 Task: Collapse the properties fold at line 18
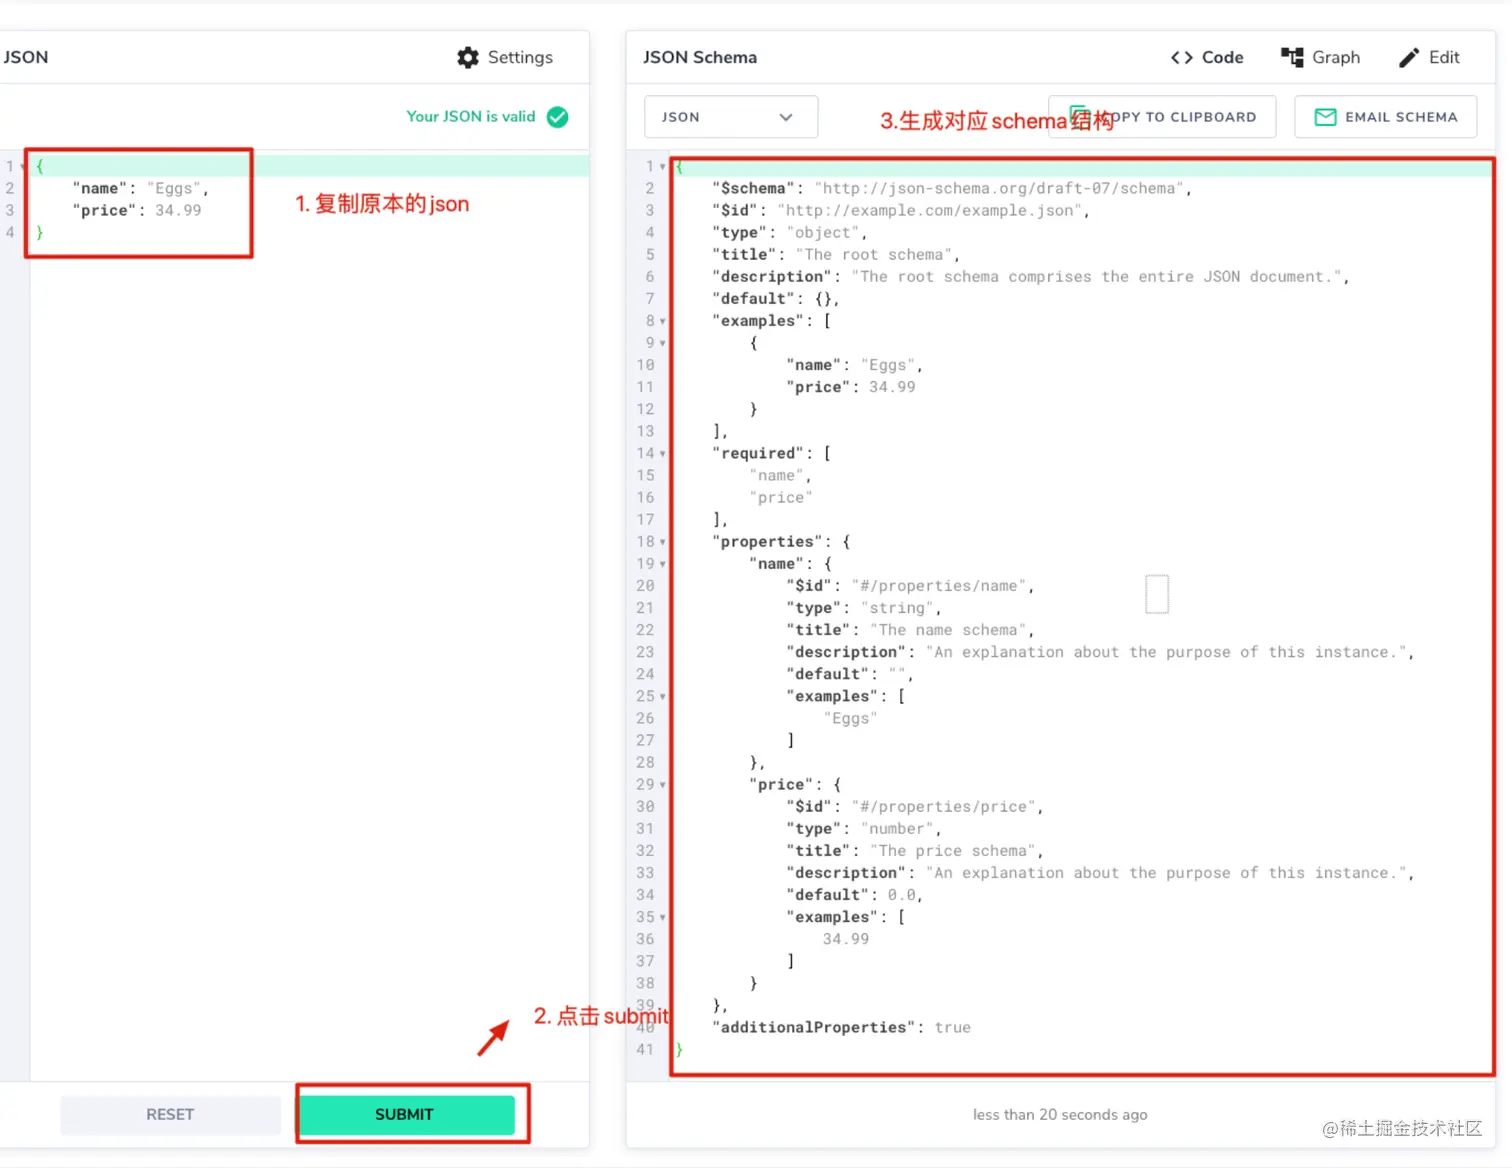click(662, 542)
